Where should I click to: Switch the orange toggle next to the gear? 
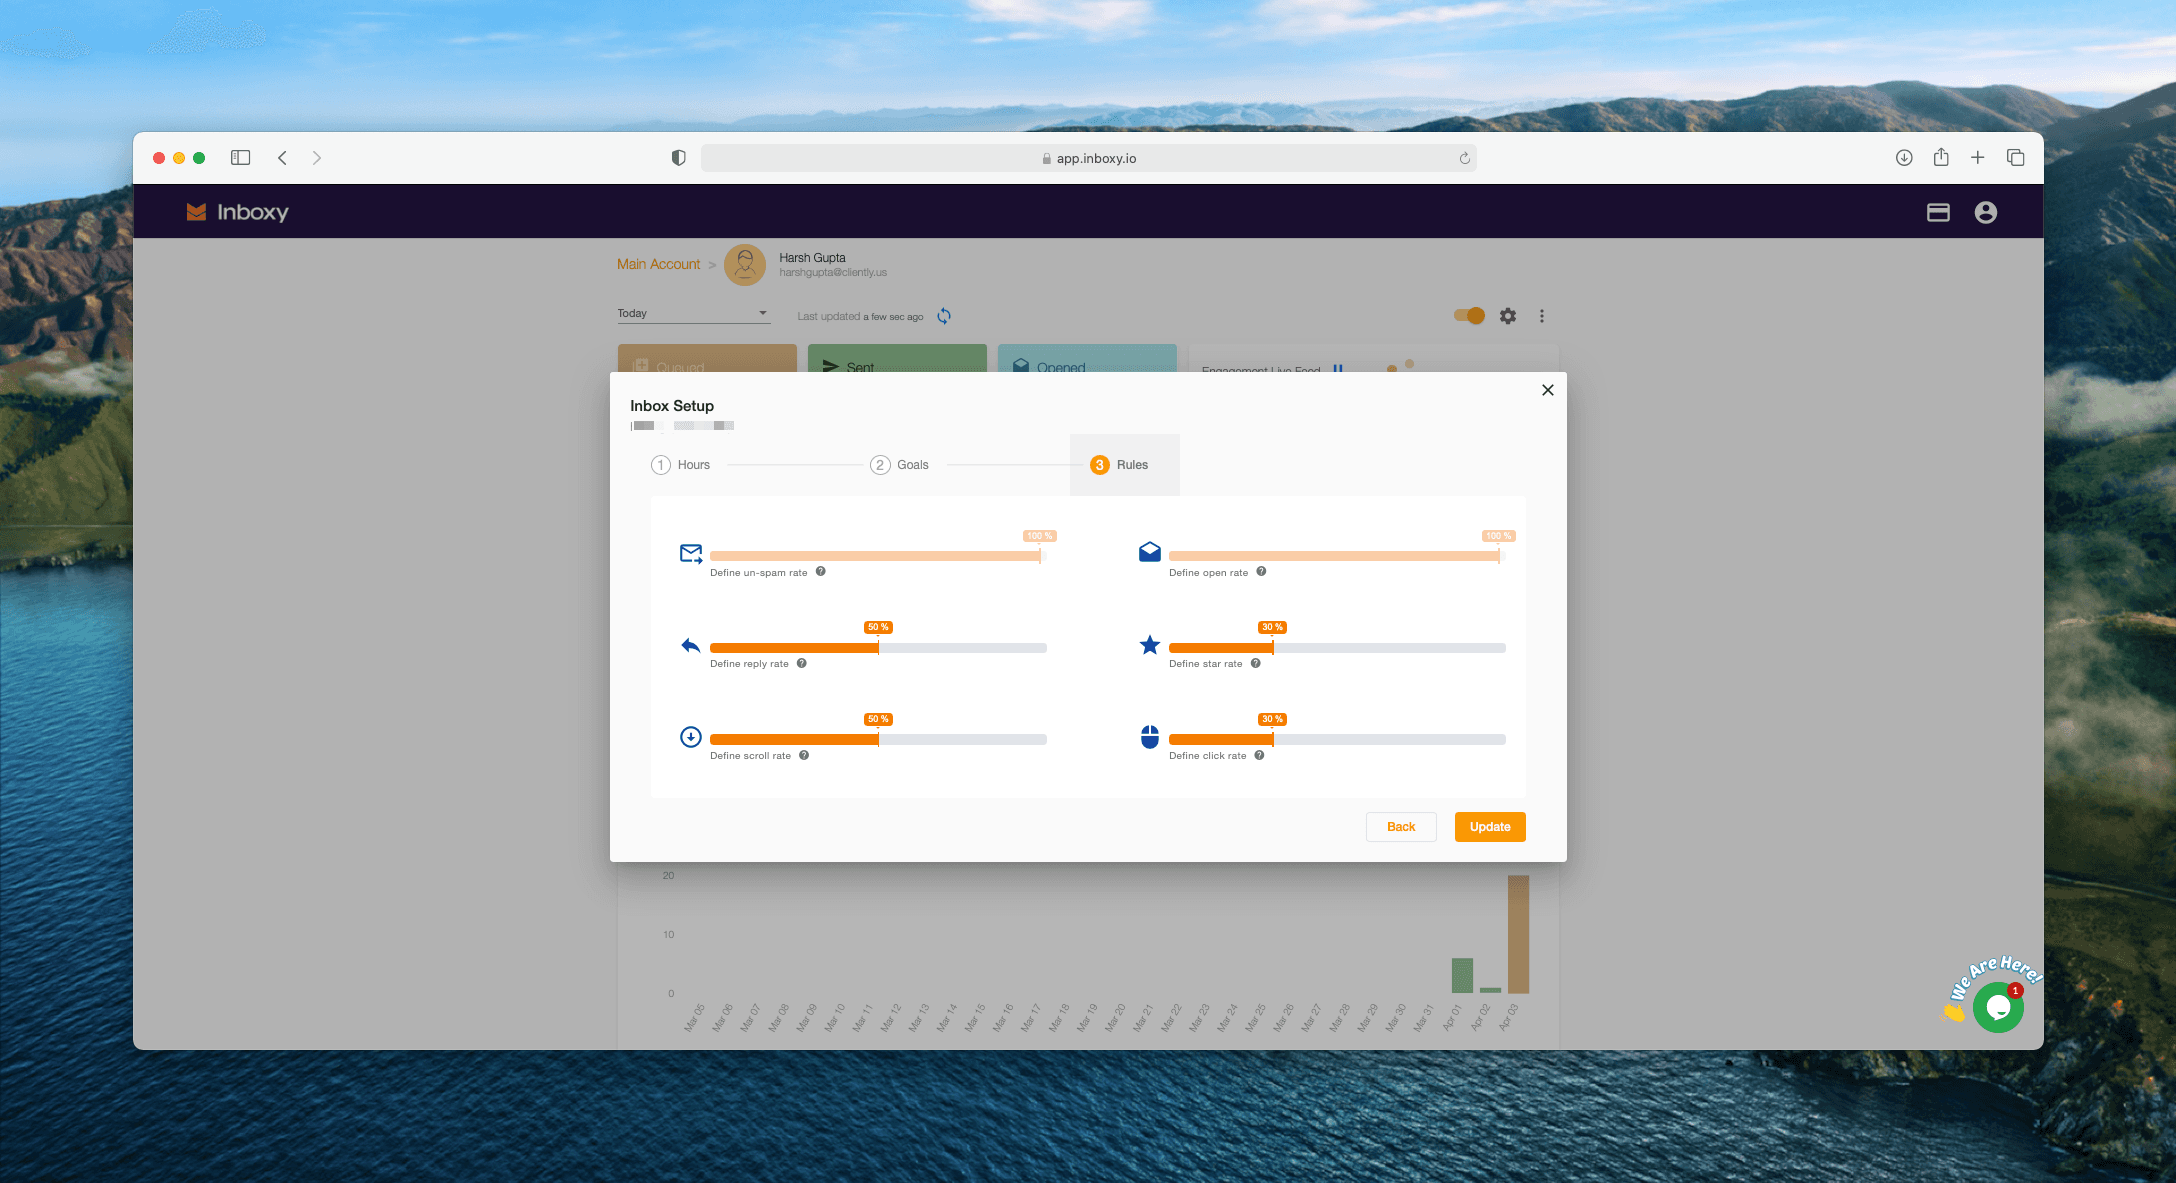click(x=1469, y=315)
